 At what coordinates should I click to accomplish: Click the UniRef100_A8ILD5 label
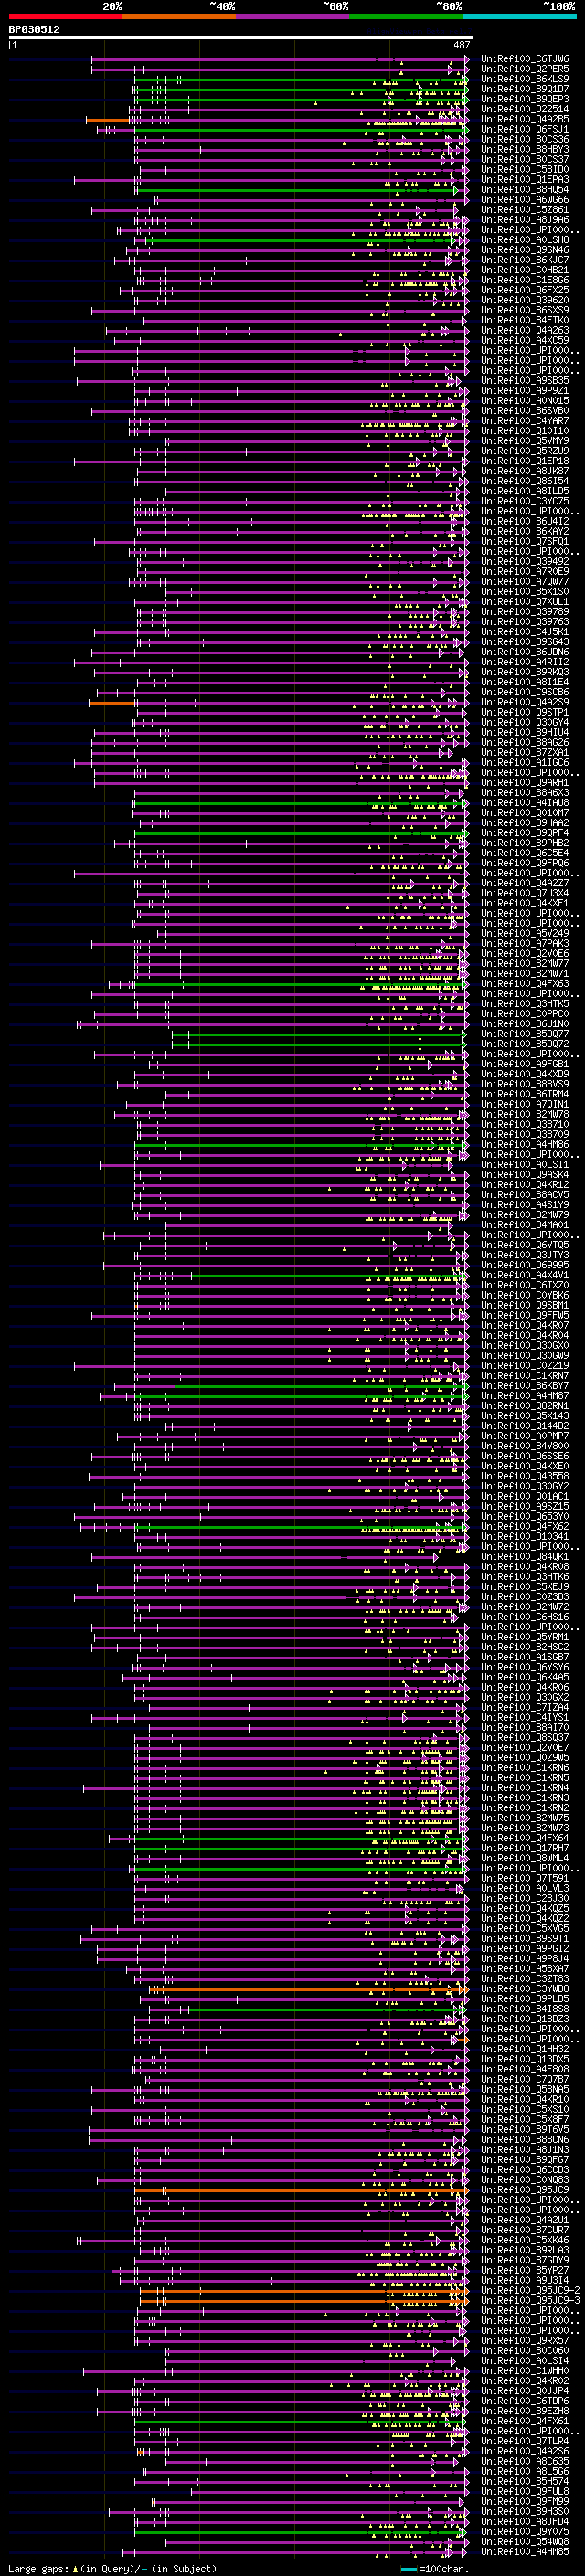525,491
